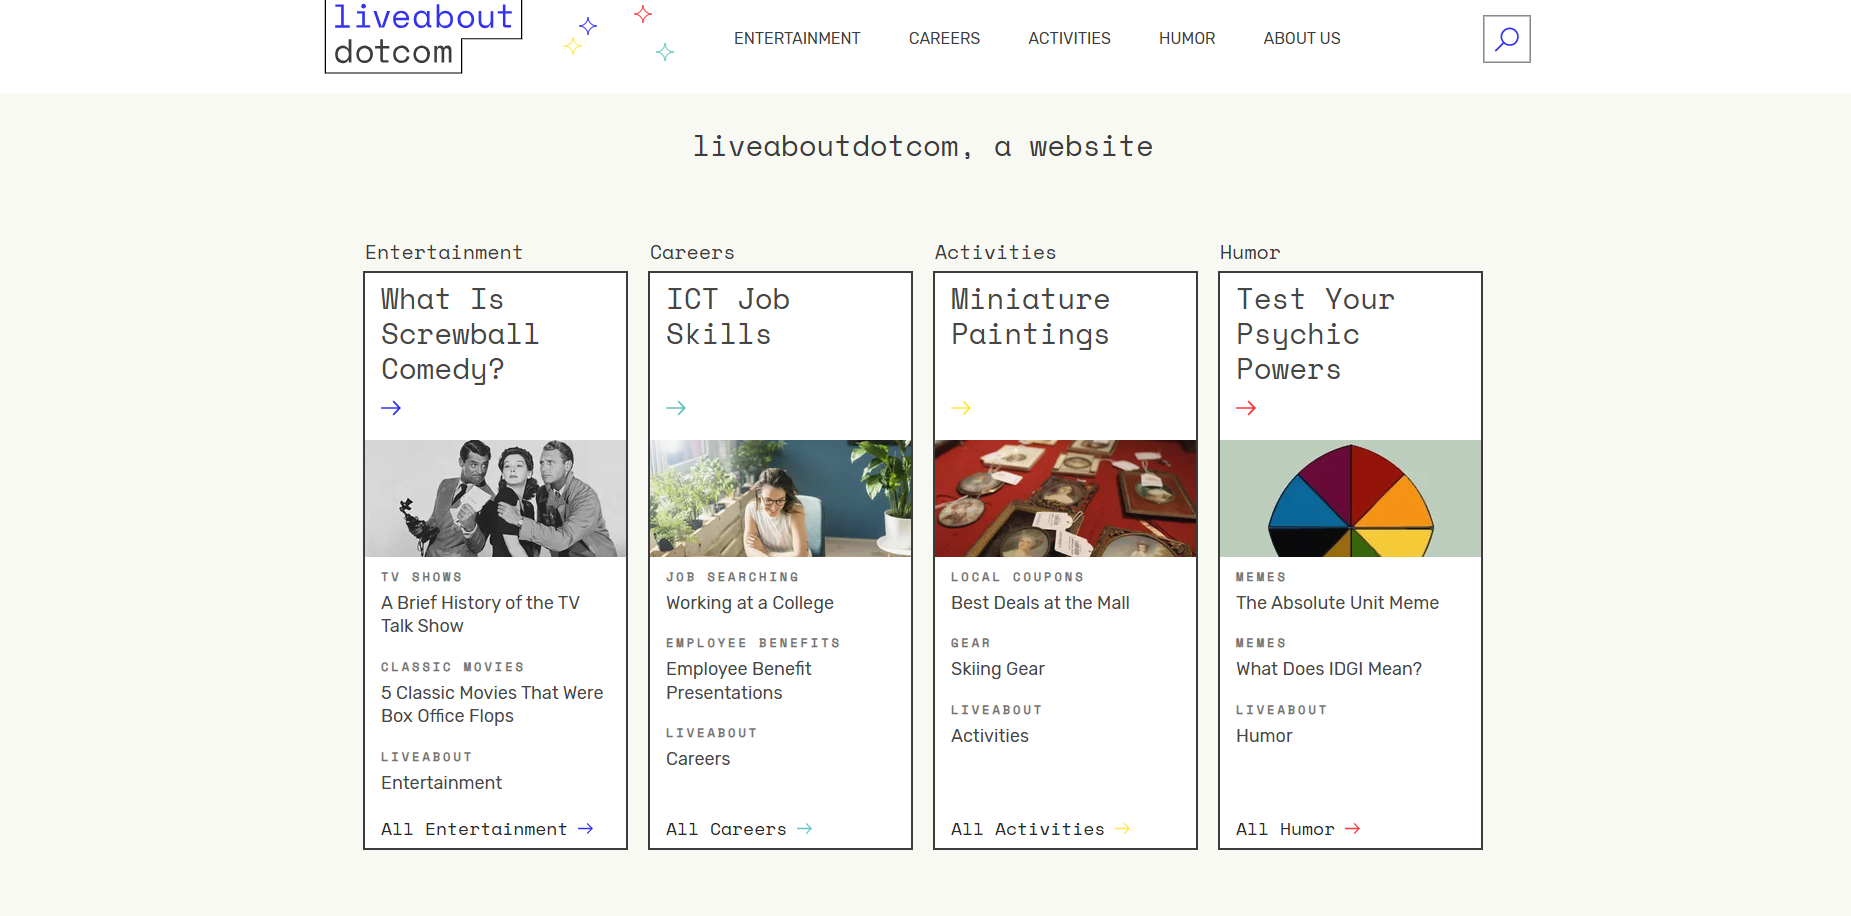The height and width of the screenshot is (916, 1851).
Task: Open the LiveAbout Humor link
Action: [x=1264, y=736]
